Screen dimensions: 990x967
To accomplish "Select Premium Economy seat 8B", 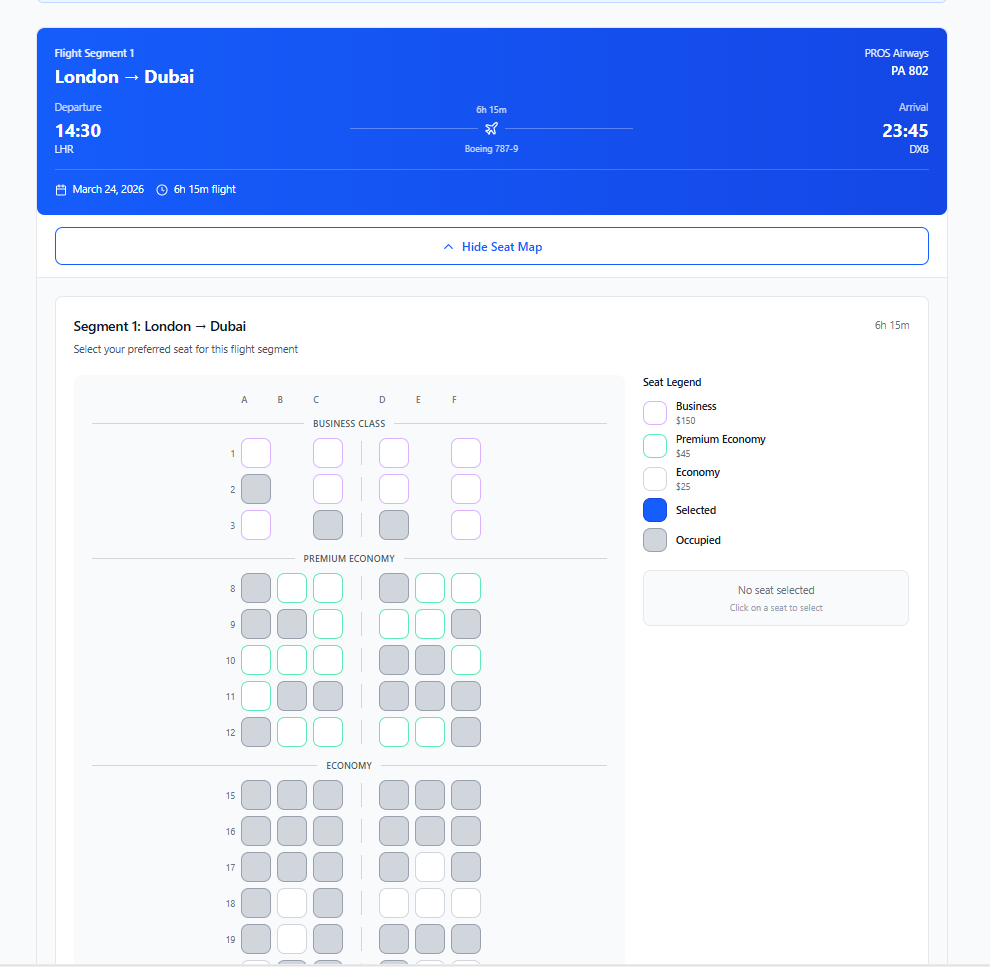I will [292, 588].
